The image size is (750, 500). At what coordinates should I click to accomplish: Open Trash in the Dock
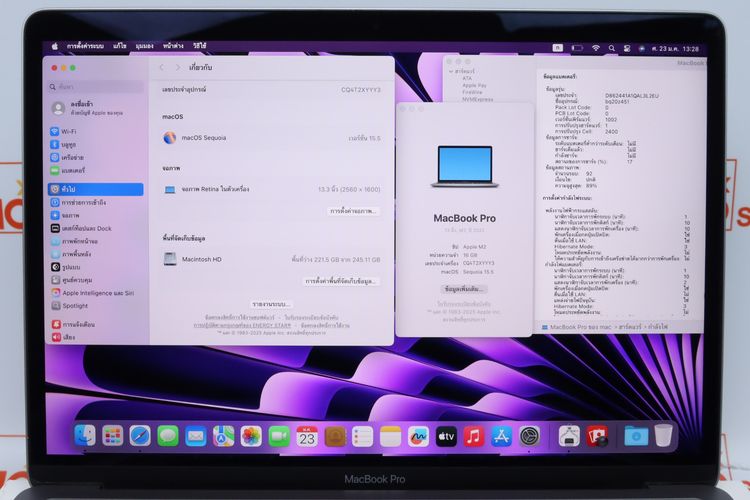(x=664, y=436)
